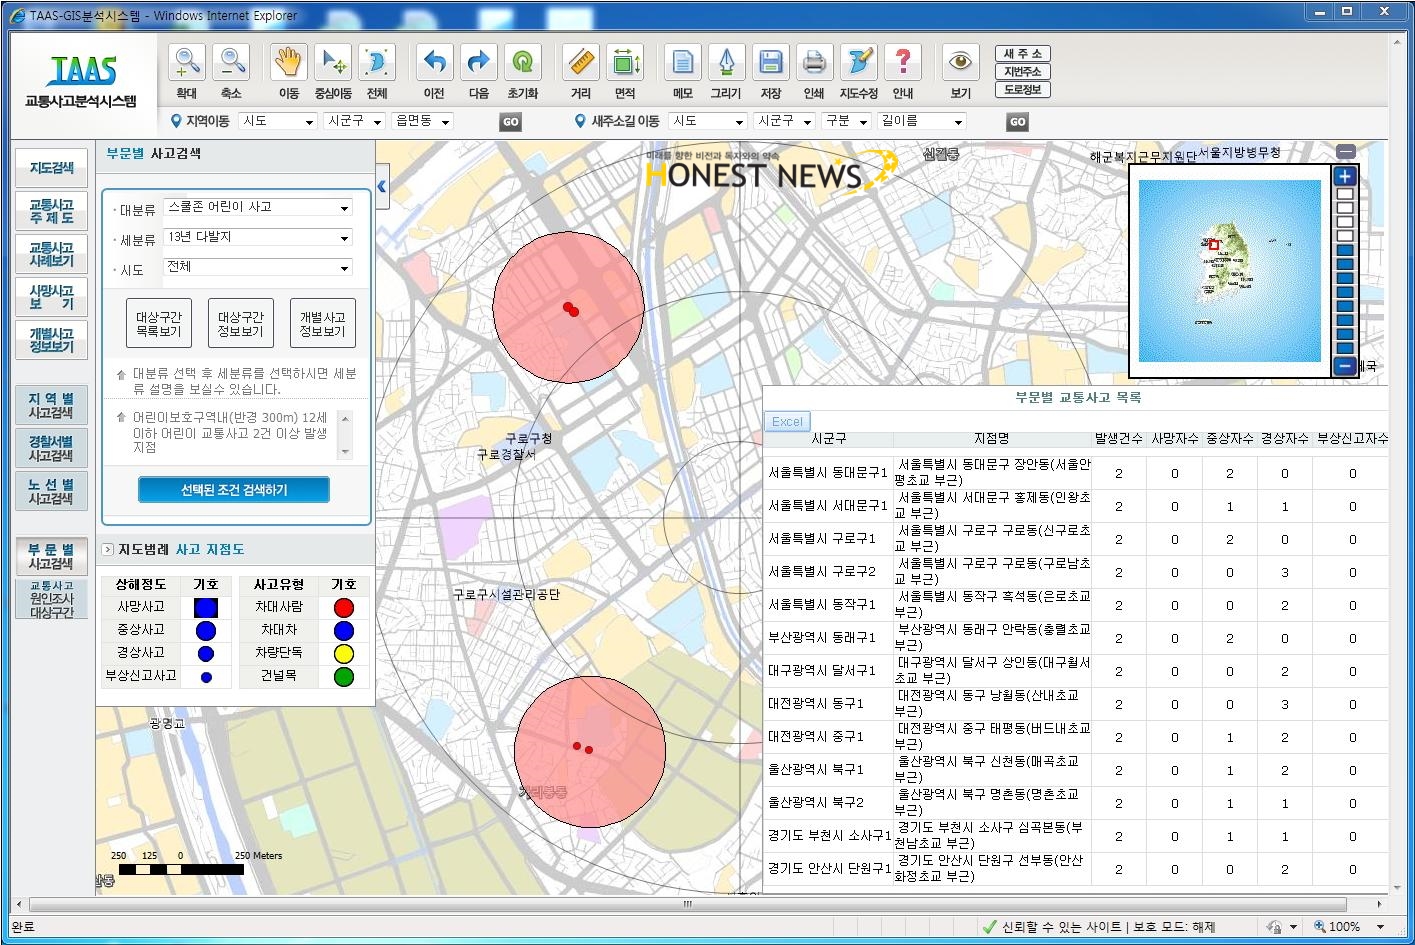Toggle the 지도범례 legend panel expander

coord(108,549)
